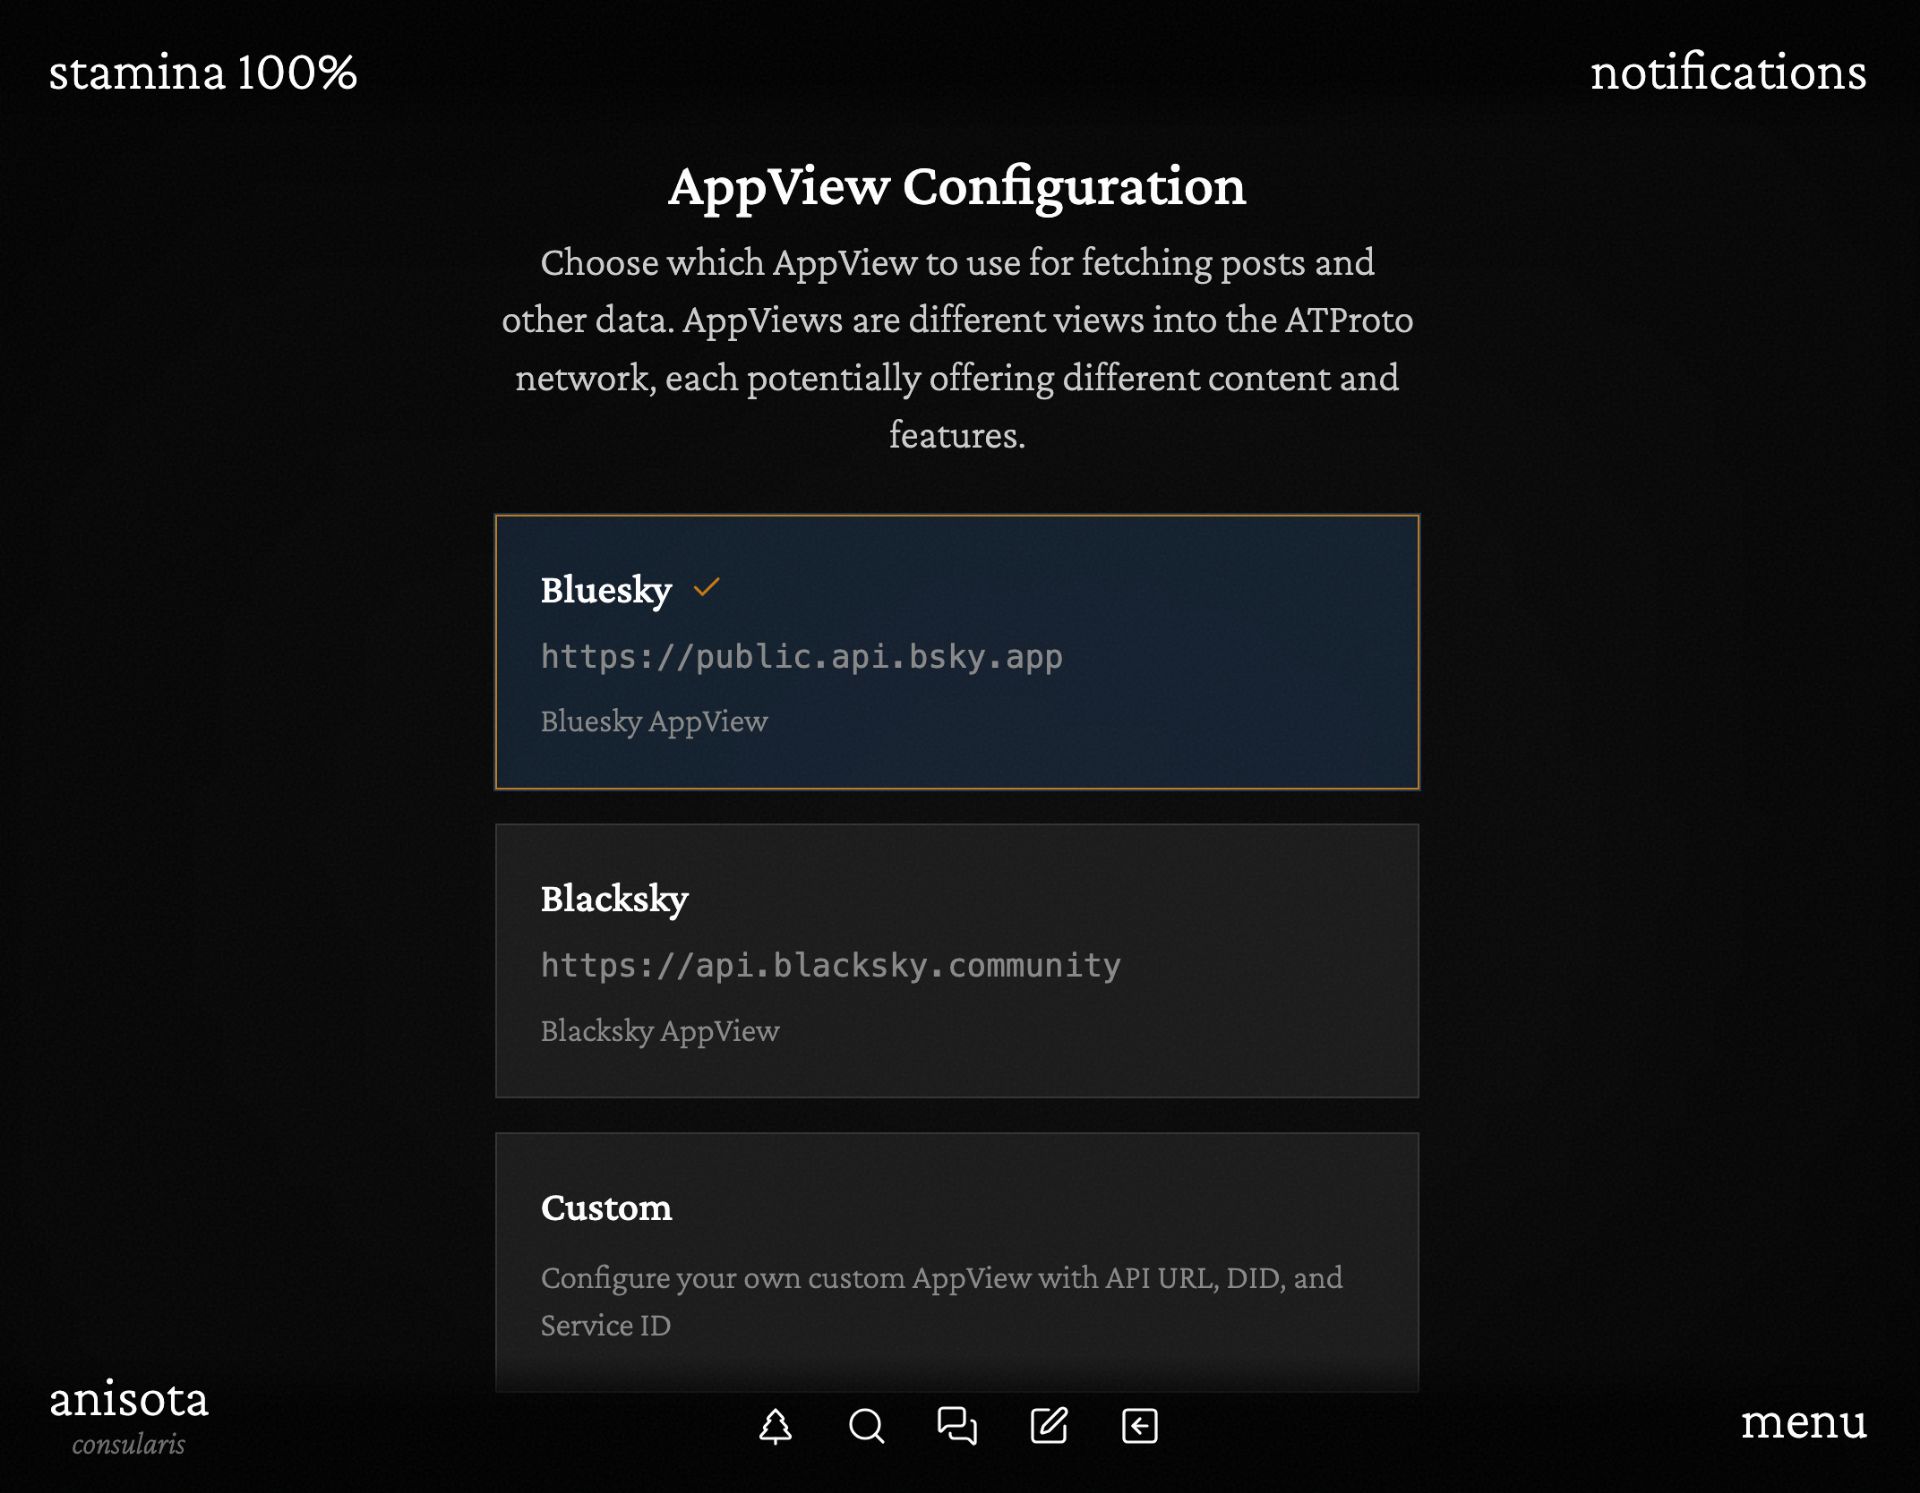
Task: Open the chat bubbles messages icon
Action: tap(957, 1426)
